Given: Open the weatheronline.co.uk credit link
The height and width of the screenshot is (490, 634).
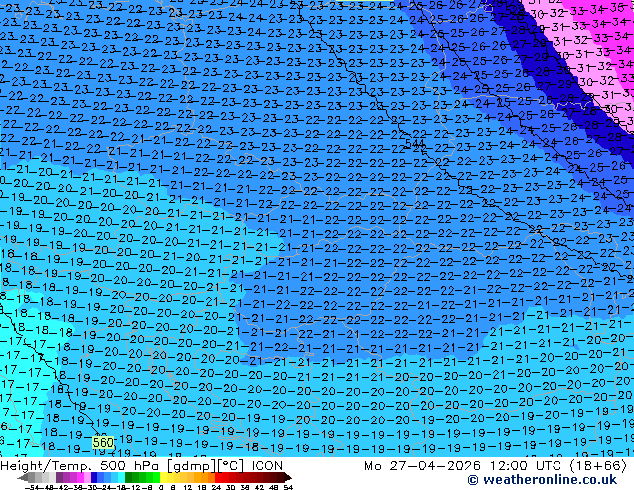Looking at the screenshot, I should pyautogui.click(x=542, y=480).
